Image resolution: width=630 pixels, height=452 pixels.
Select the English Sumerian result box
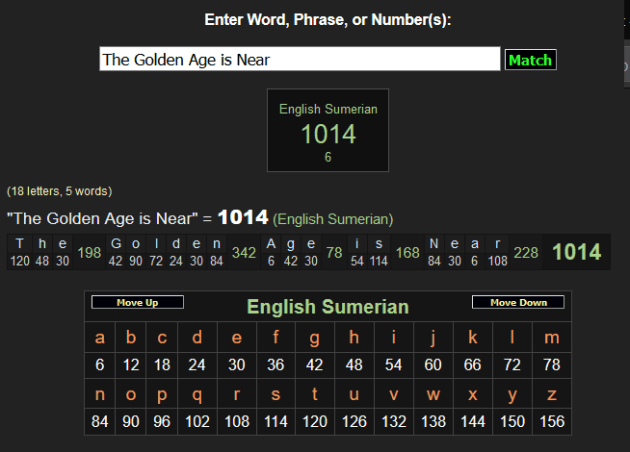(x=327, y=130)
